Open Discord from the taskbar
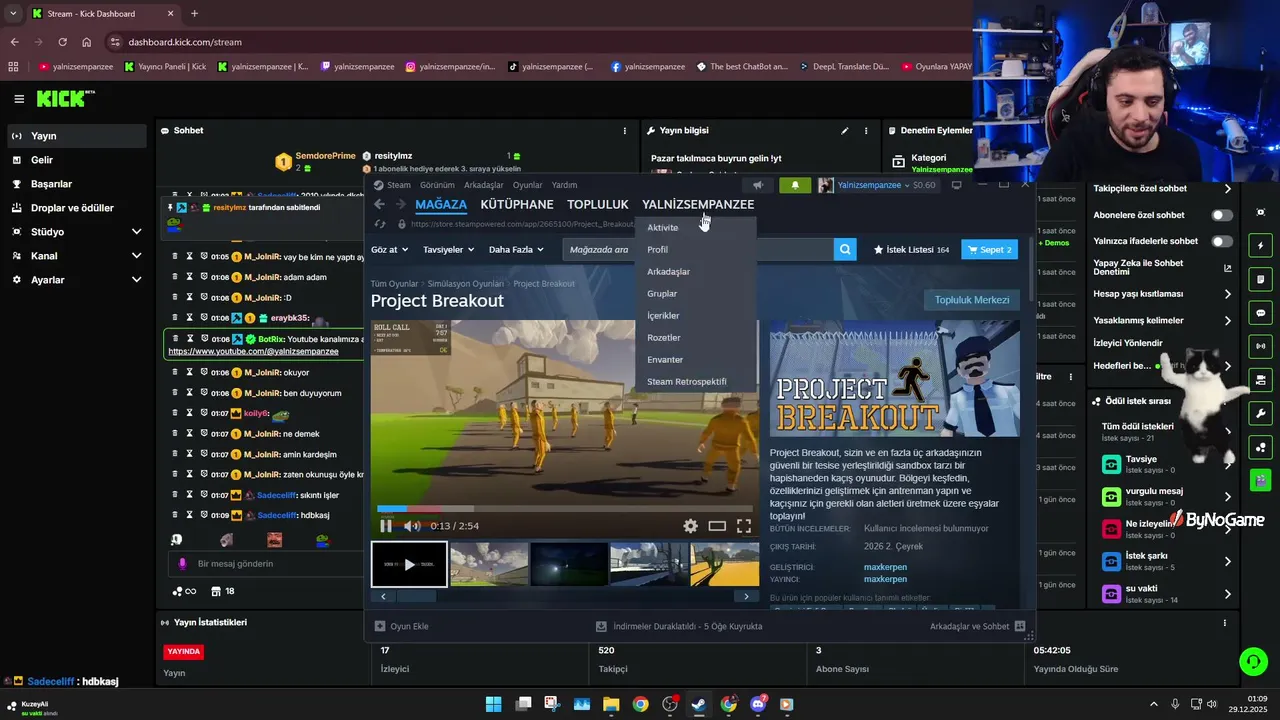The height and width of the screenshot is (720, 1280). pos(757,704)
